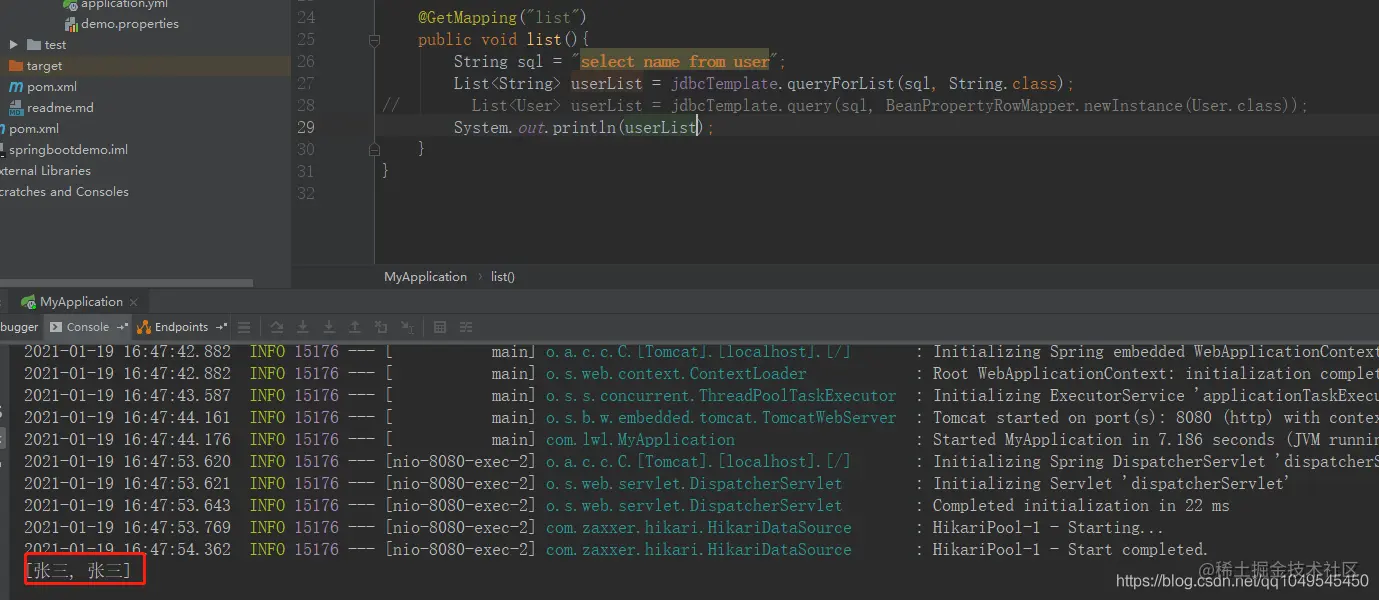Select Scratches and Consoles node
Image resolution: width=1379 pixels, height=600 pixels.
pos(64,192)
